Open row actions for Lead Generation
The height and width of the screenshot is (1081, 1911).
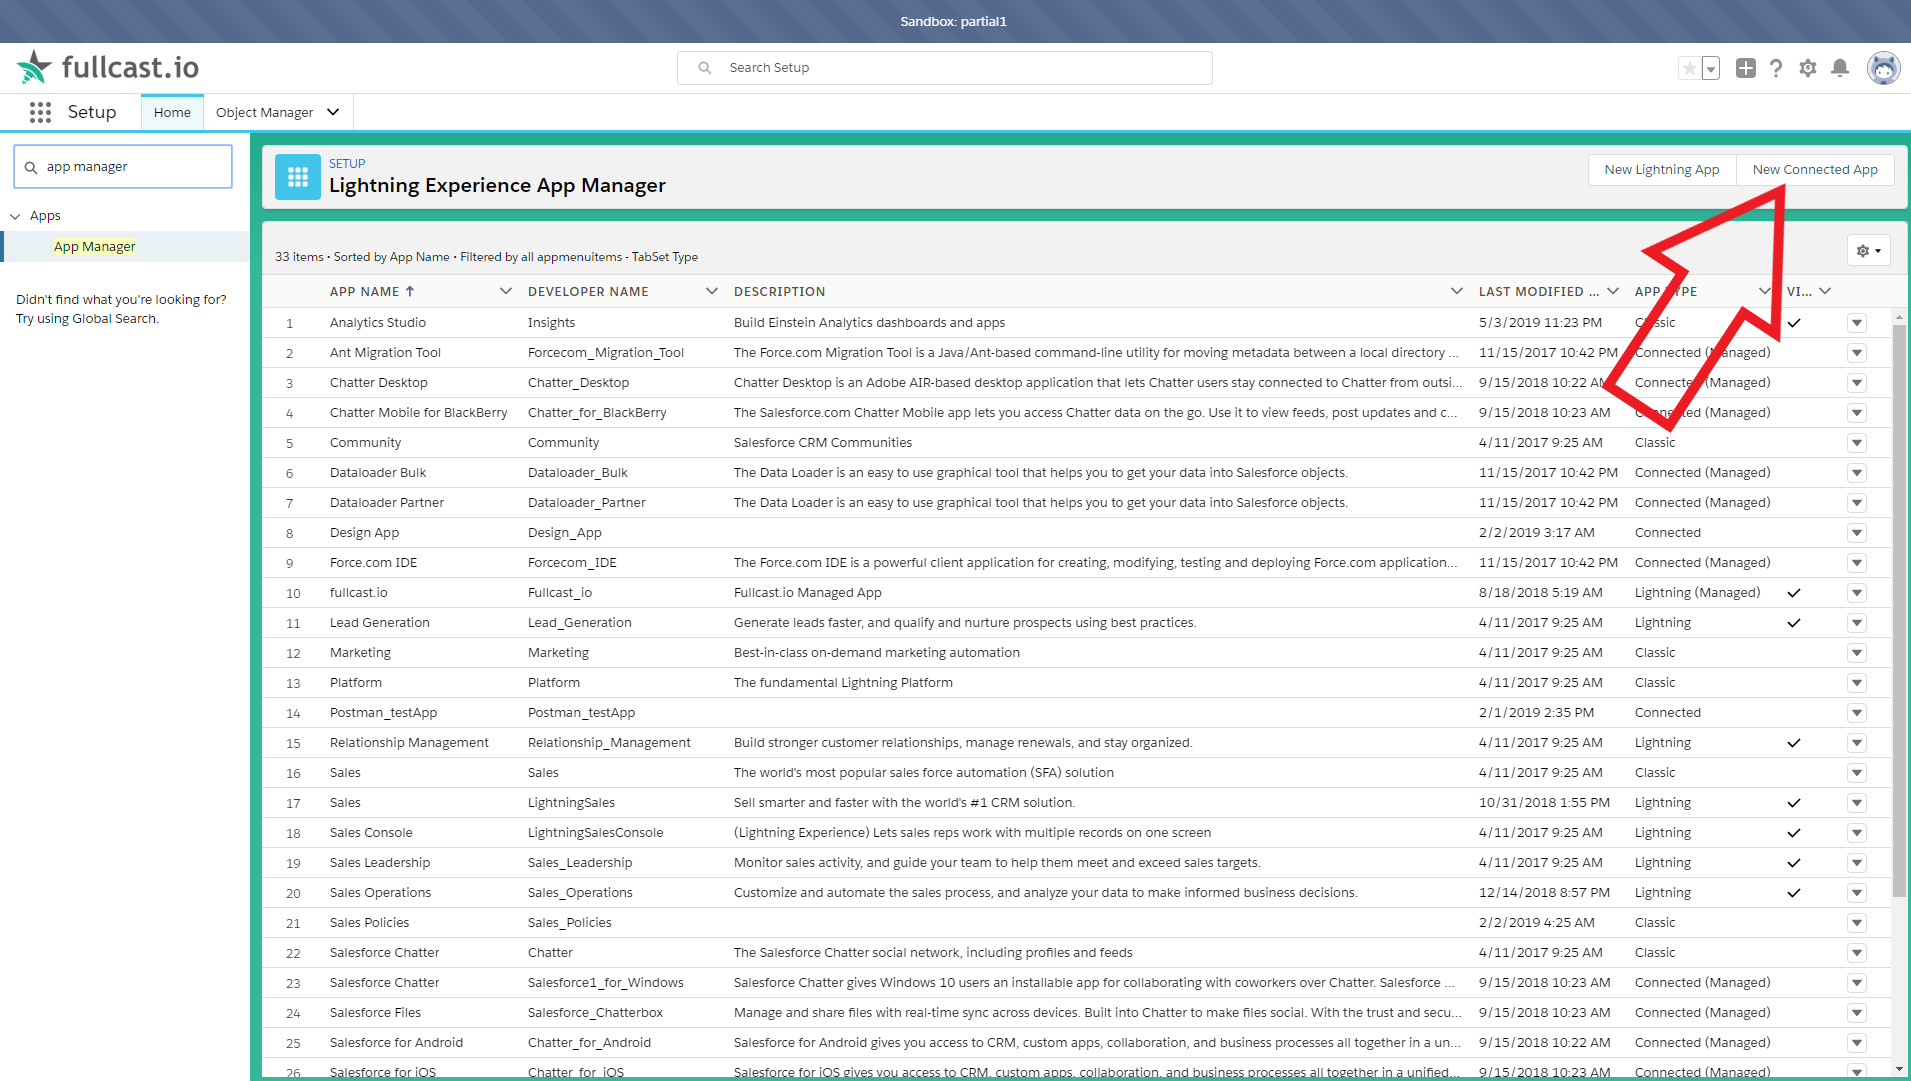tap(1857, 623)
